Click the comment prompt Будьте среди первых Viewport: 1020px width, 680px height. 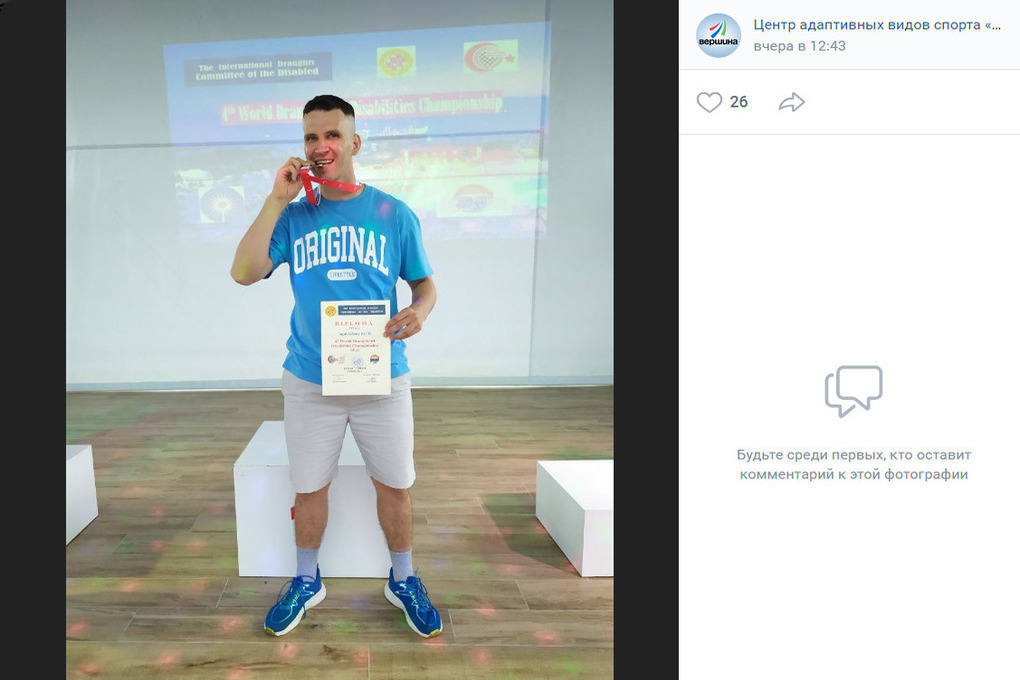click(853, 465)
